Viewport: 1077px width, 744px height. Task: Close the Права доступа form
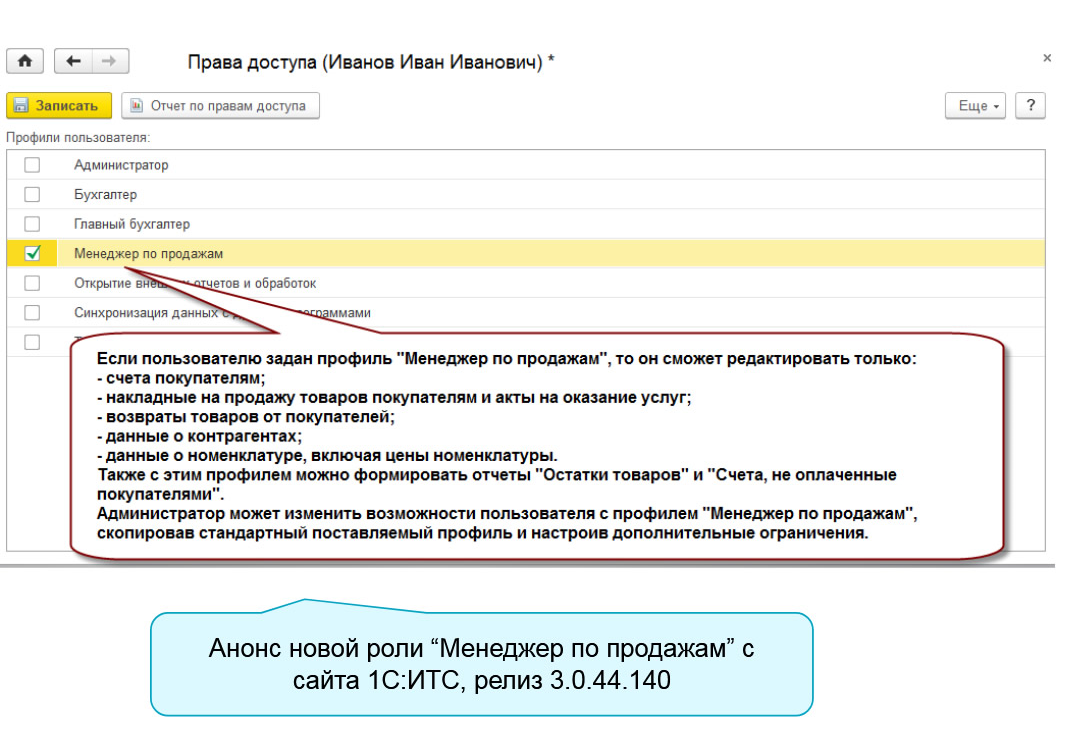[1047, 59]
